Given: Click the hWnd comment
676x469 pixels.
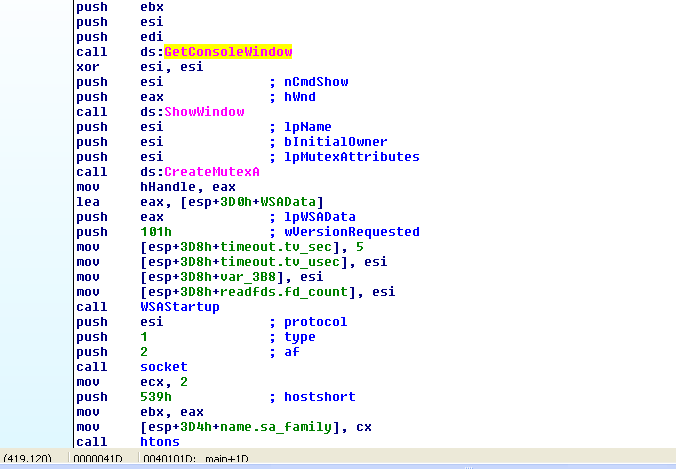Looking at the screenshot, I should click(300, 97).
